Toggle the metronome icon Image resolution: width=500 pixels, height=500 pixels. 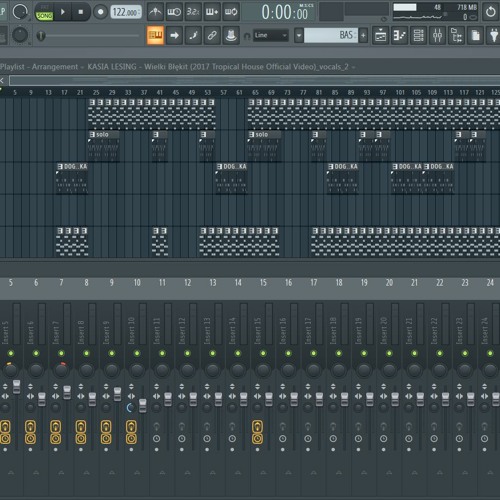[155, 12]
